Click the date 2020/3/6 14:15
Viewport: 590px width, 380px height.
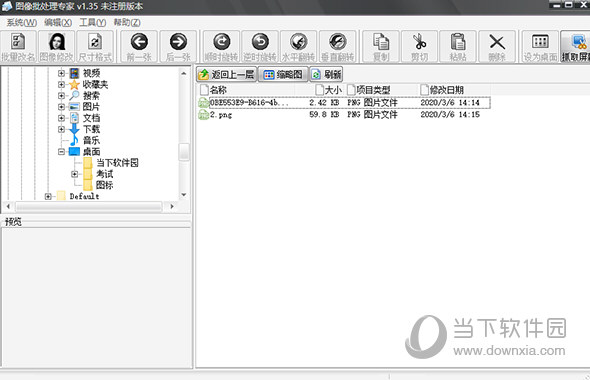[450, 114]
